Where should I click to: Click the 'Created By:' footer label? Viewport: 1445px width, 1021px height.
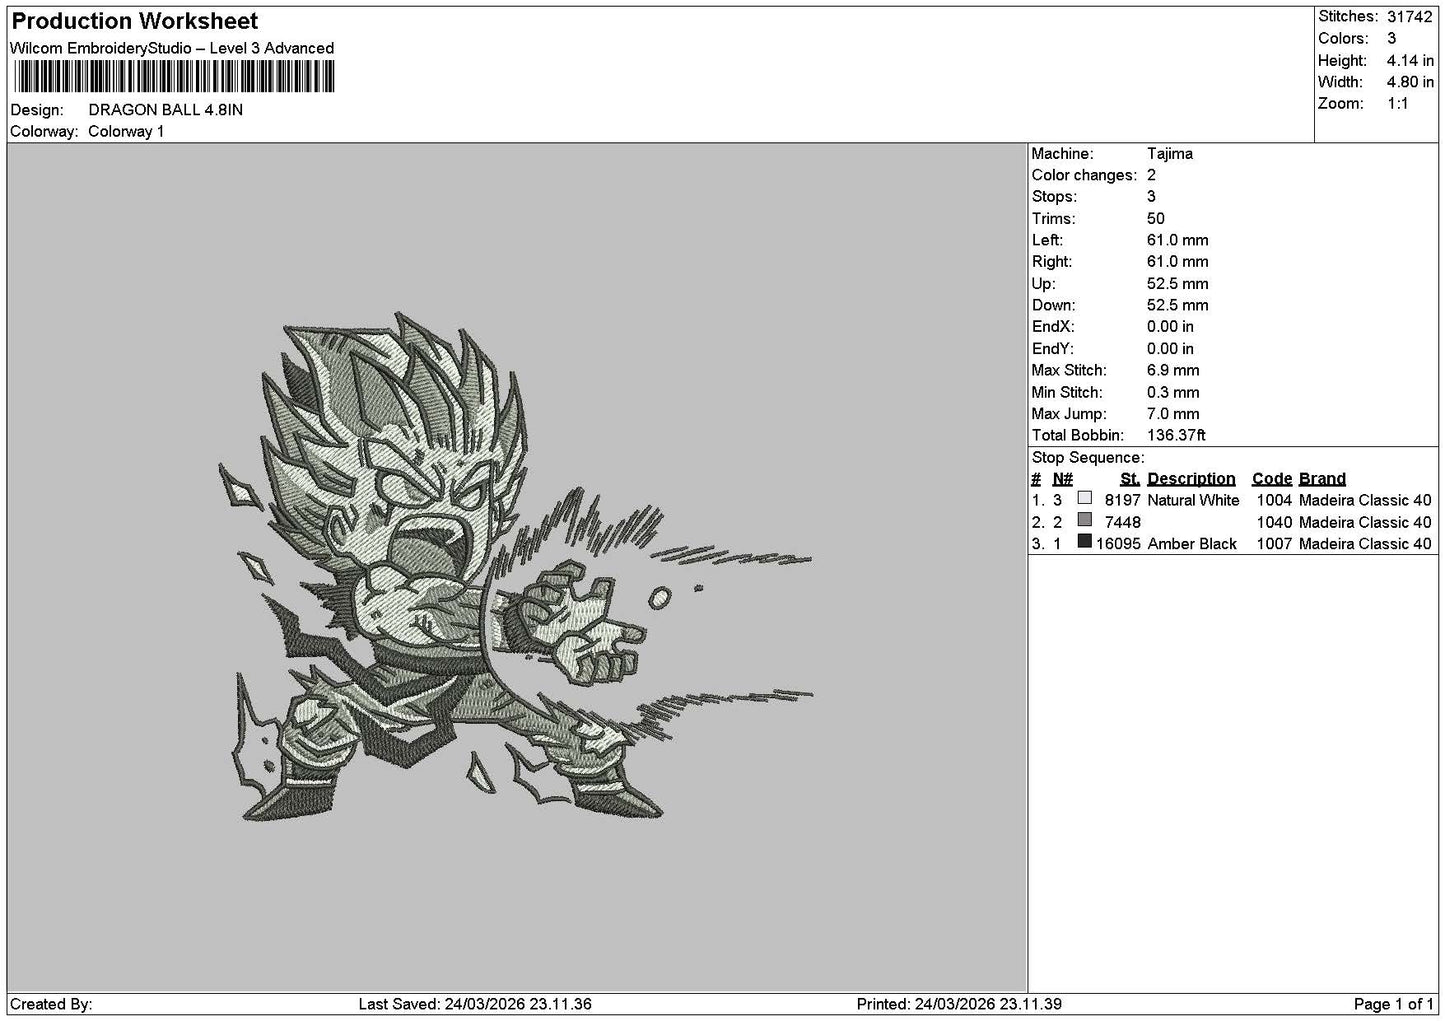click(x=51, y=1004)
